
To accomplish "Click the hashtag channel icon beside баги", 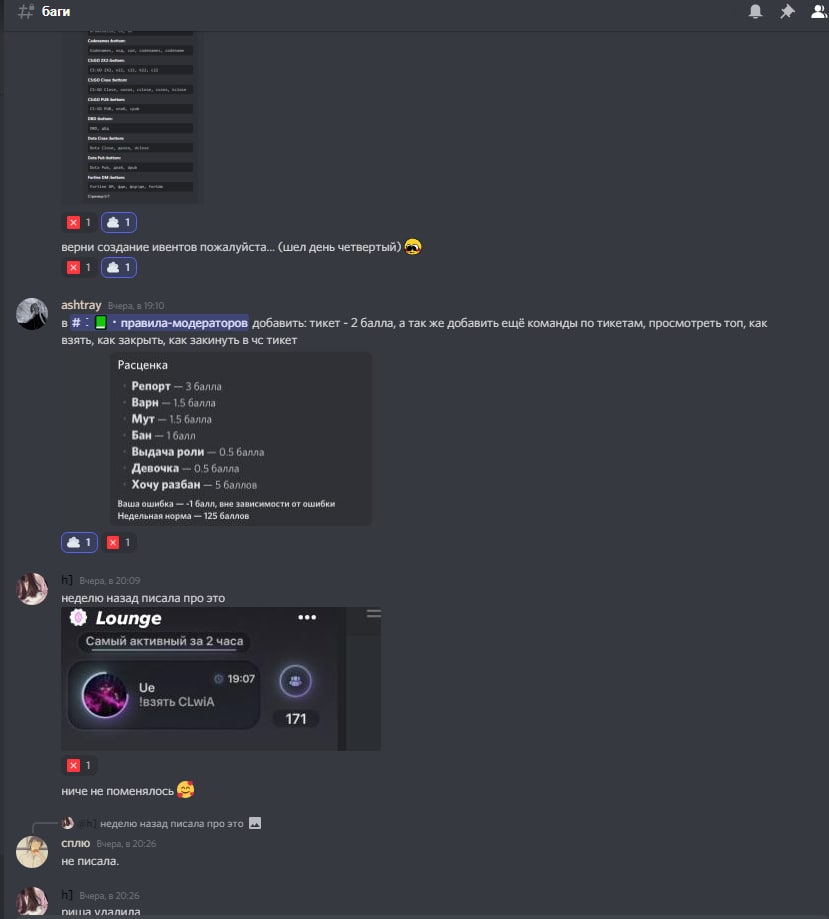I will point(25,12).
